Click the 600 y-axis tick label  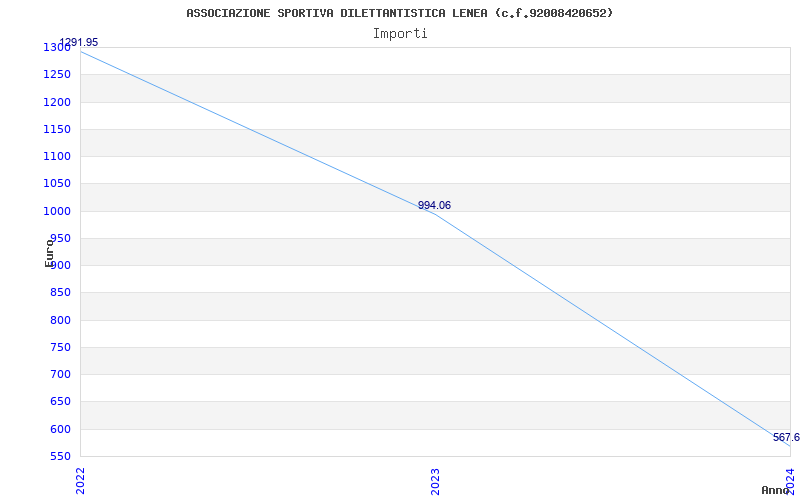pyautogui.click(x=60, y=430)
